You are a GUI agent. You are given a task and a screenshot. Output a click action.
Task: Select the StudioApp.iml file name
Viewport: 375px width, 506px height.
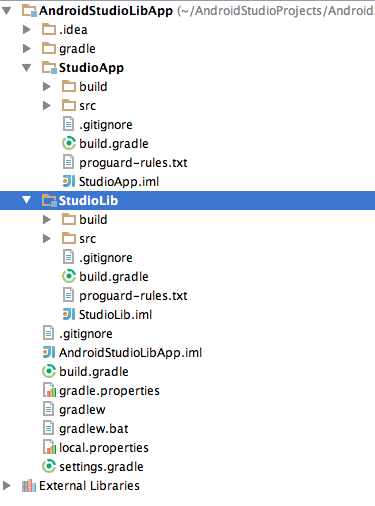tap(119, 182)
